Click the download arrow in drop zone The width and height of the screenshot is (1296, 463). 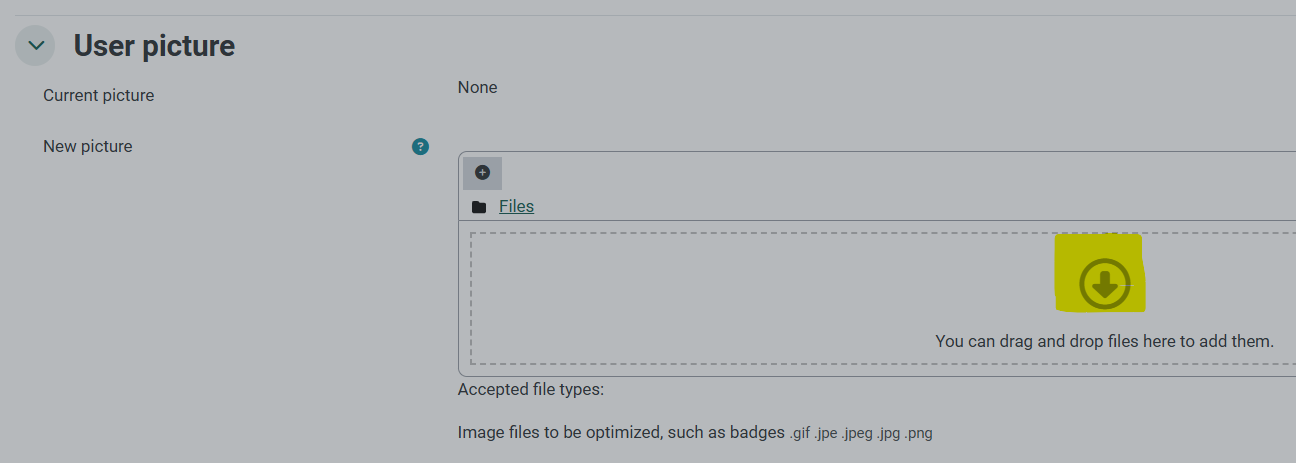pos(1104,284)
